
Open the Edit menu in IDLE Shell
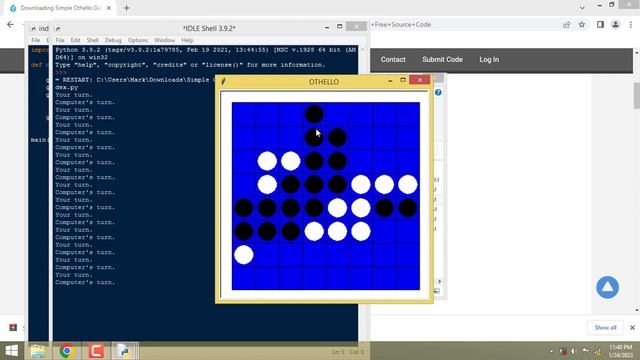[x=75, y=40]
